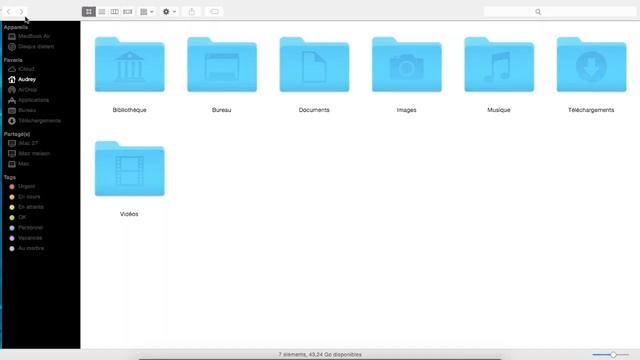
Task: Select the Bibliothèque folder icon
Action: pyautogui.click(x=129, y=64)
